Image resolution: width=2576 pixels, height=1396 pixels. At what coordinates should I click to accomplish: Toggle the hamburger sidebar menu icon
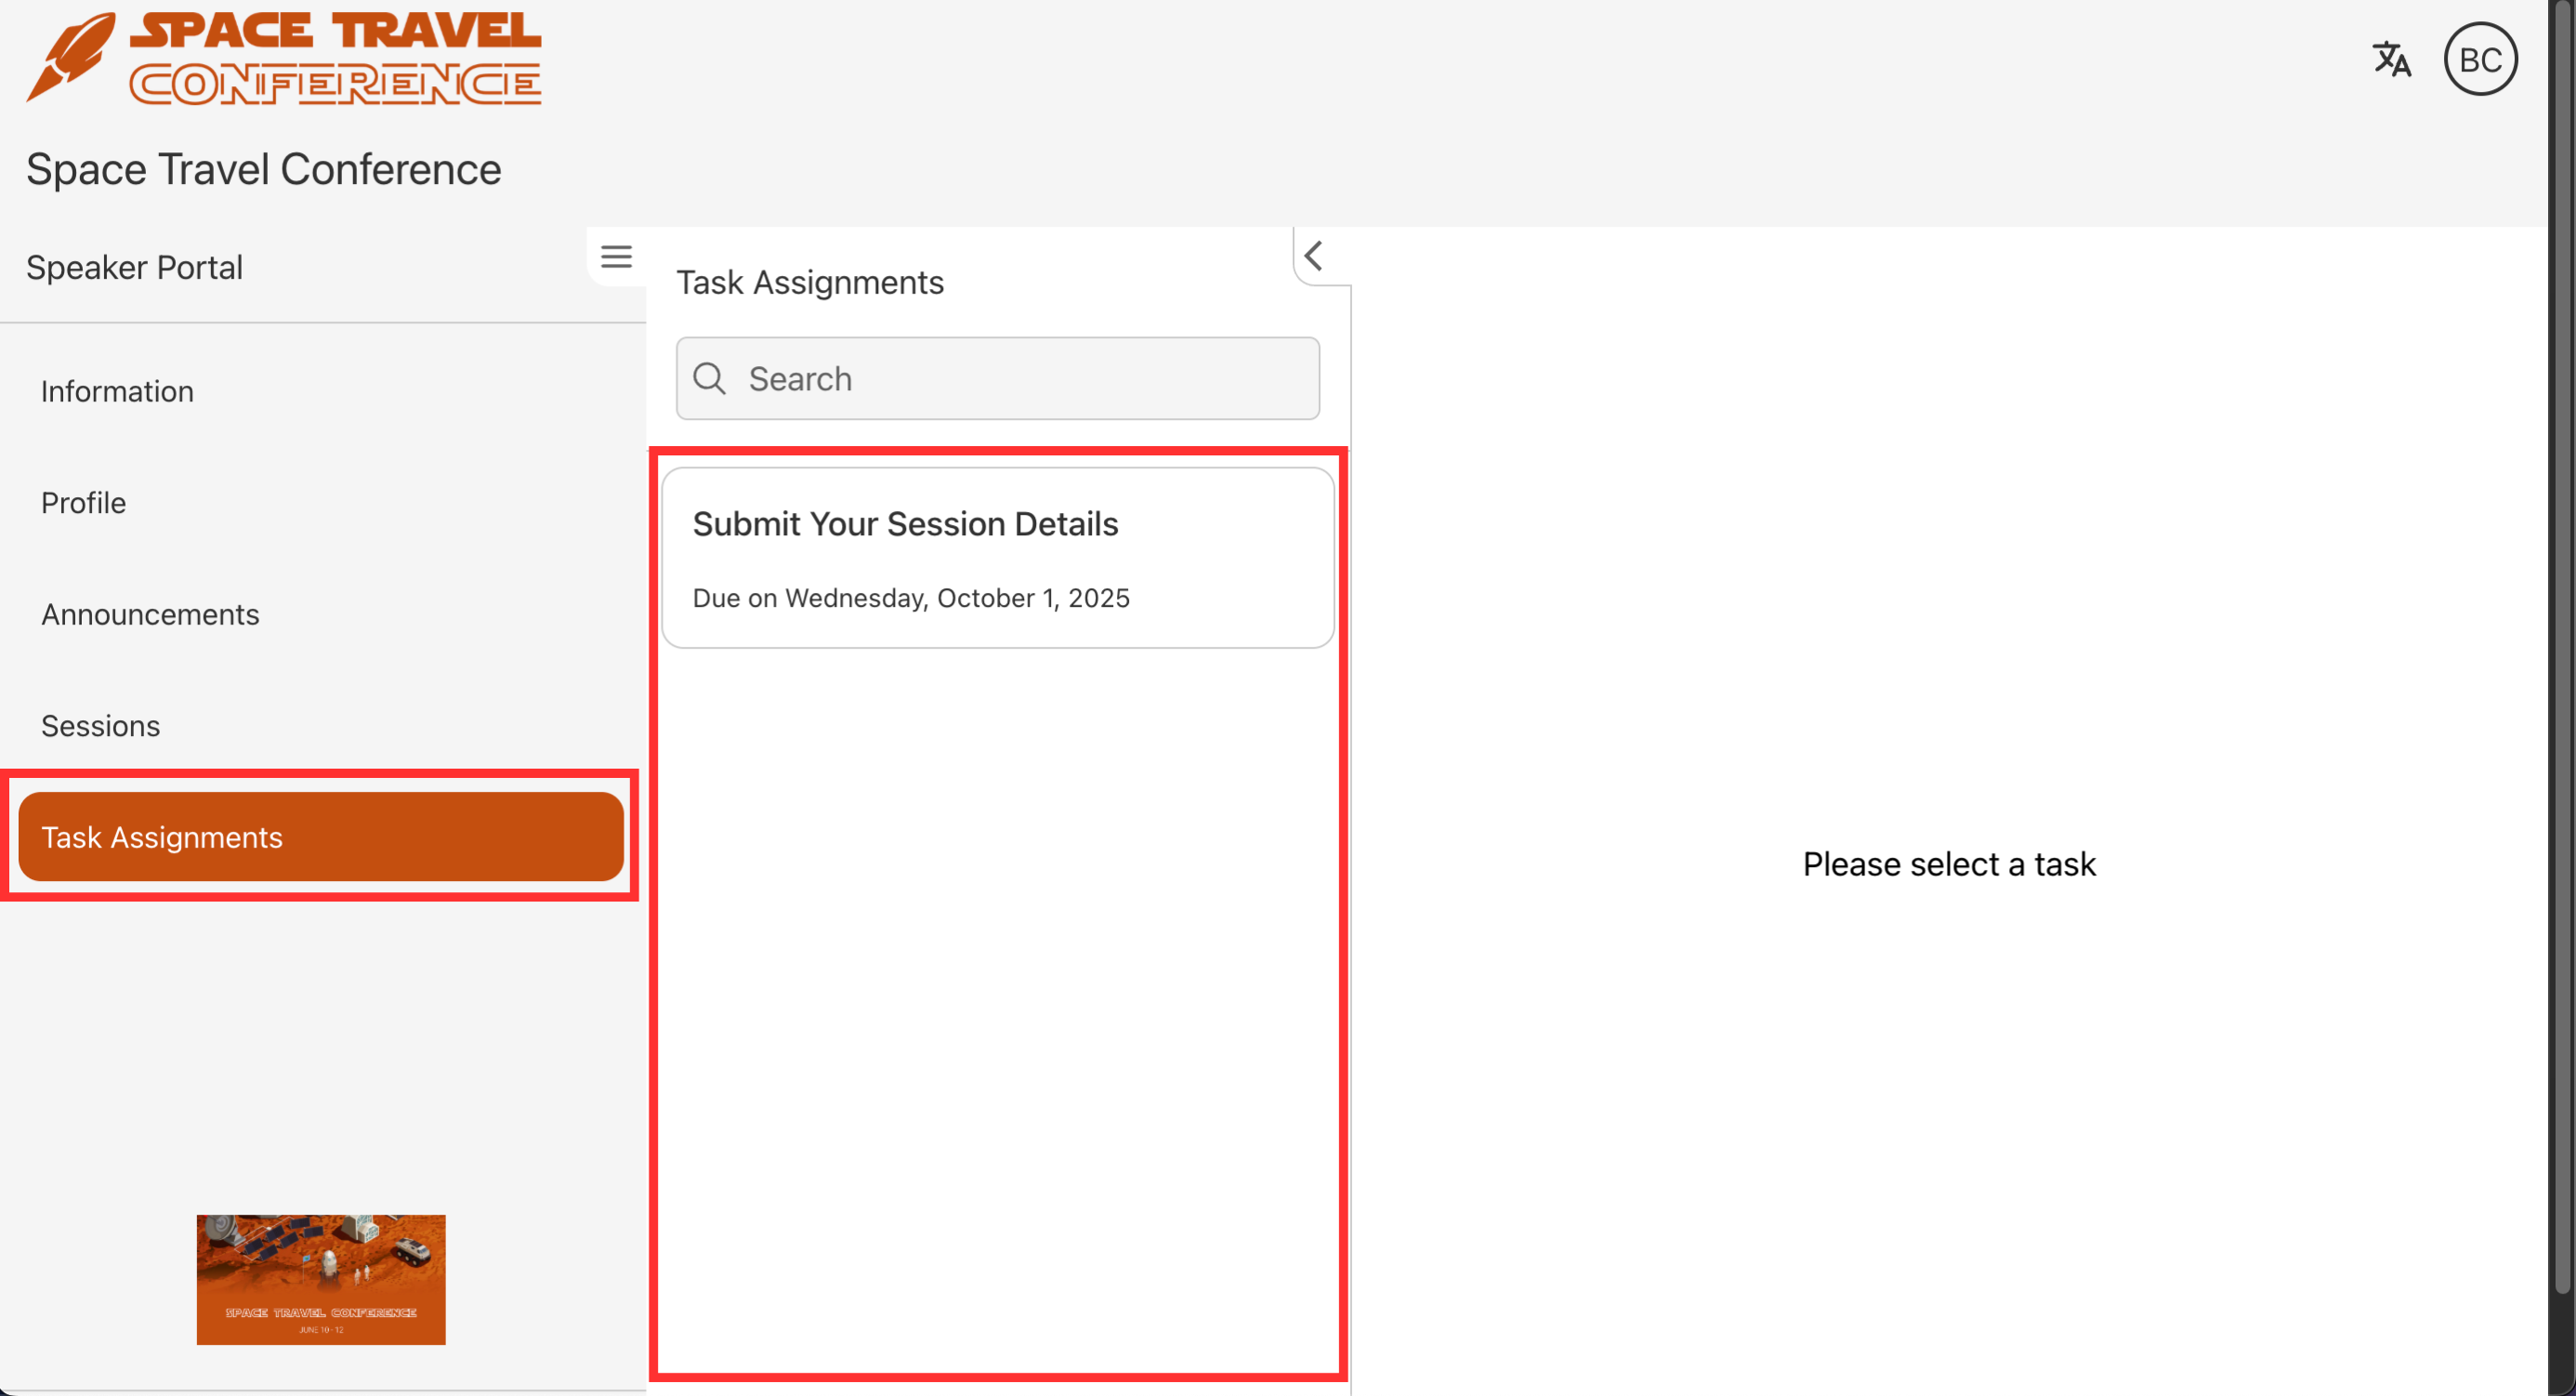(616, 257)
